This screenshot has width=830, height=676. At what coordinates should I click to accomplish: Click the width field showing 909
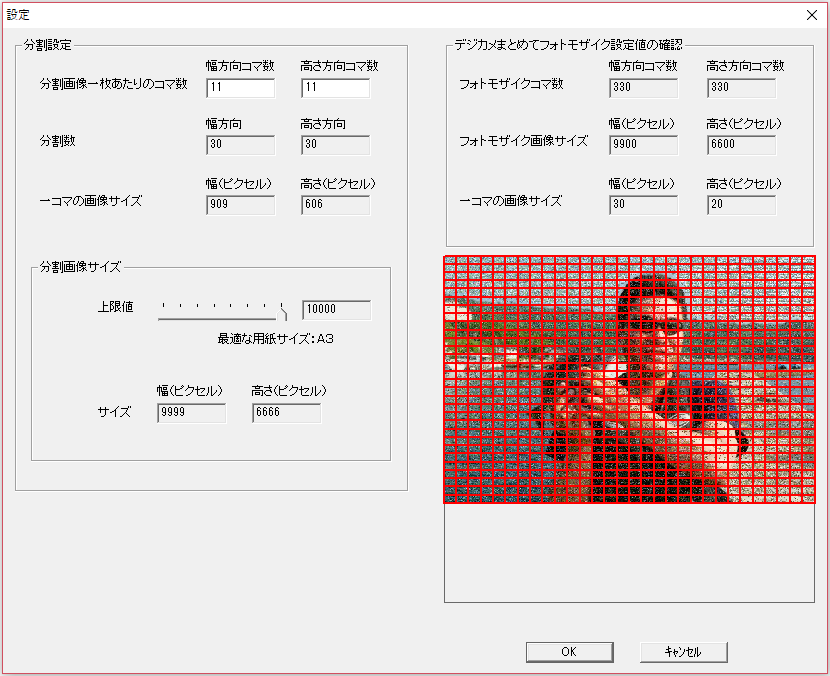click(240, 204)
